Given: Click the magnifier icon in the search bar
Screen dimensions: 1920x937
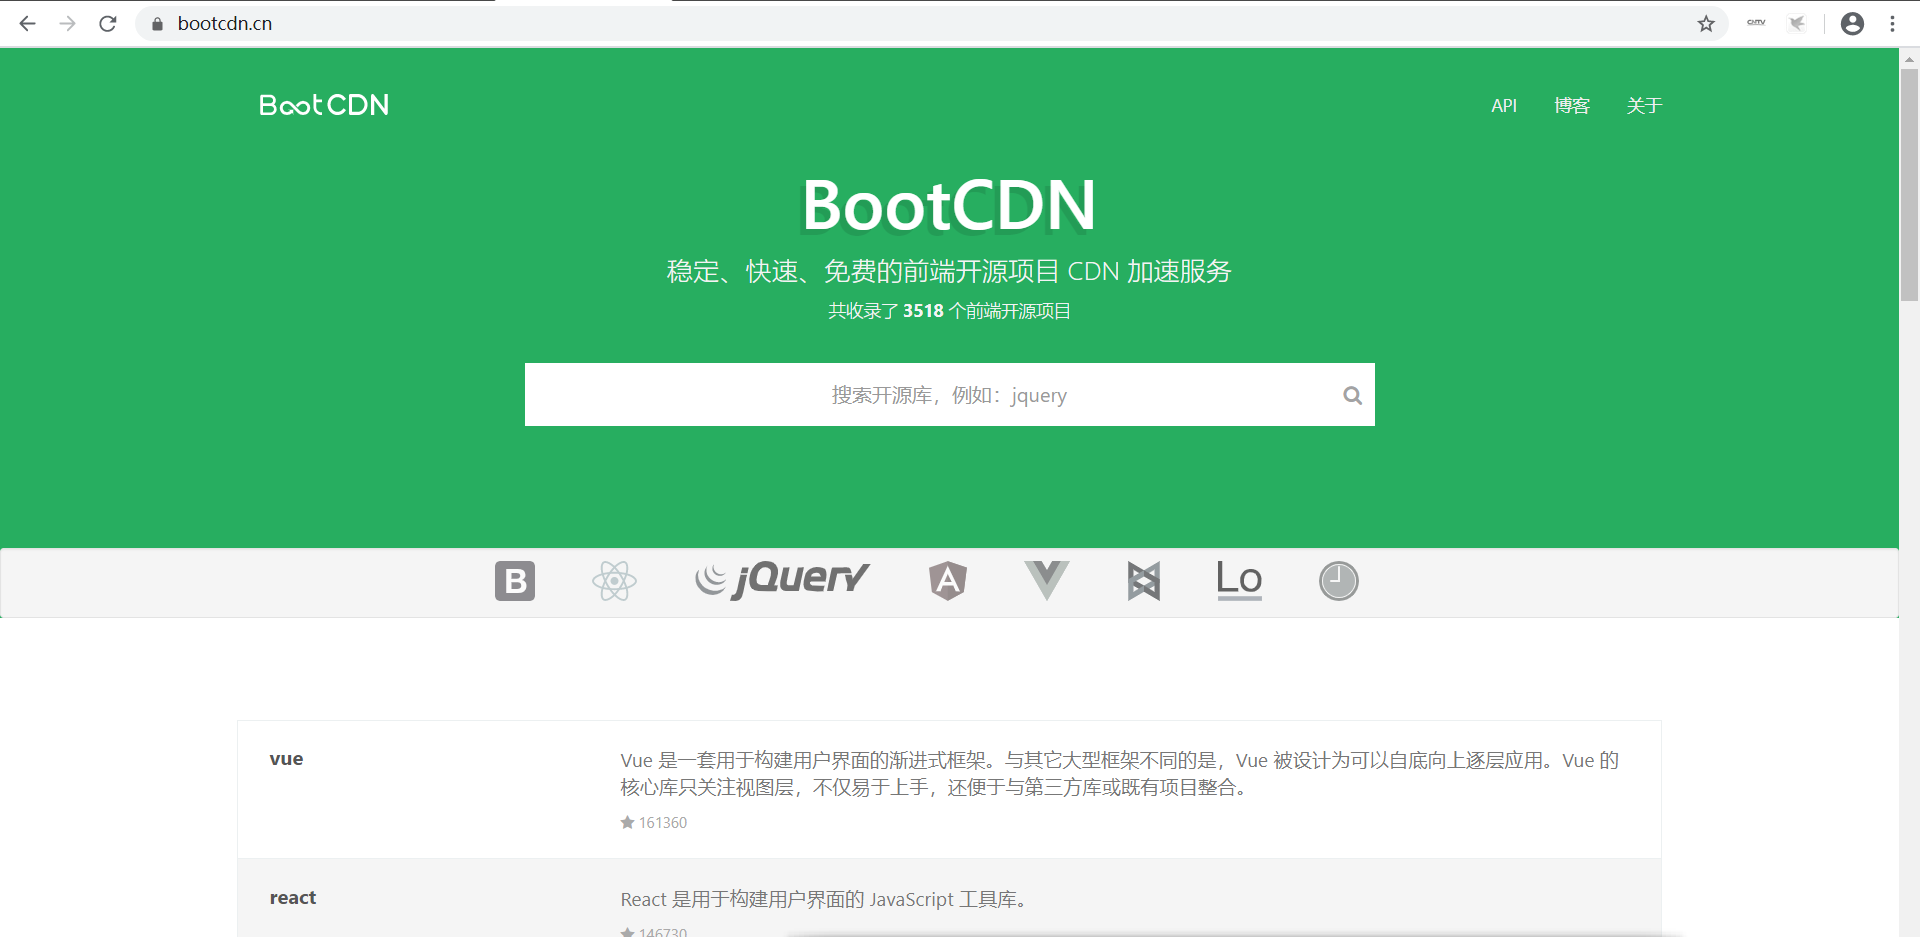Looking at the screenshot, I should 1352,395.
